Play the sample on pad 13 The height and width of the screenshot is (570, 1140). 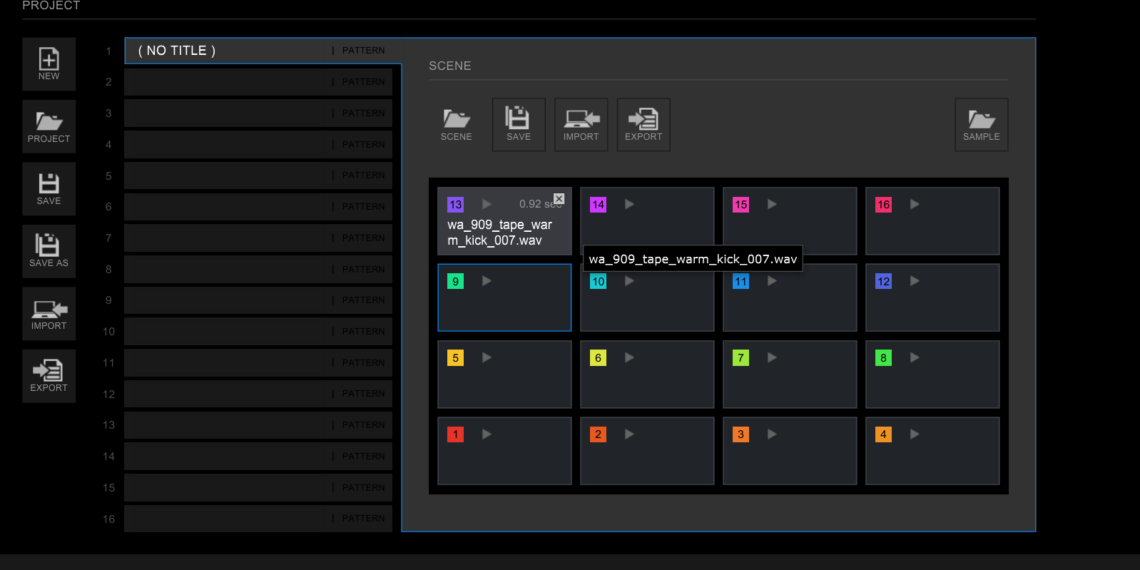(x=487, y=205)
